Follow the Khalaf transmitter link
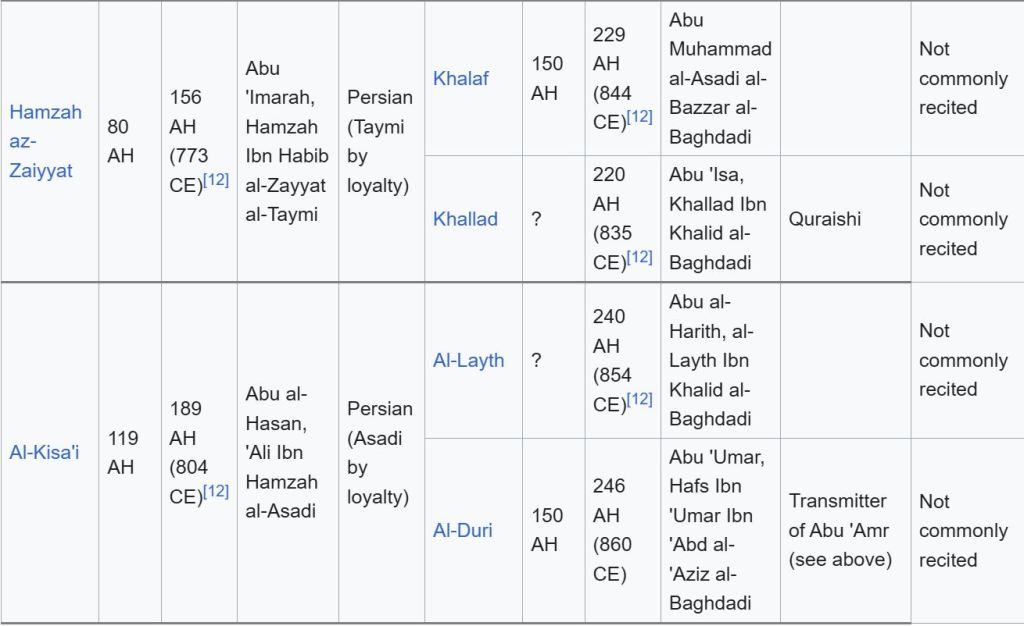This screenshot has height=626, width=1024. click(461, 78)
